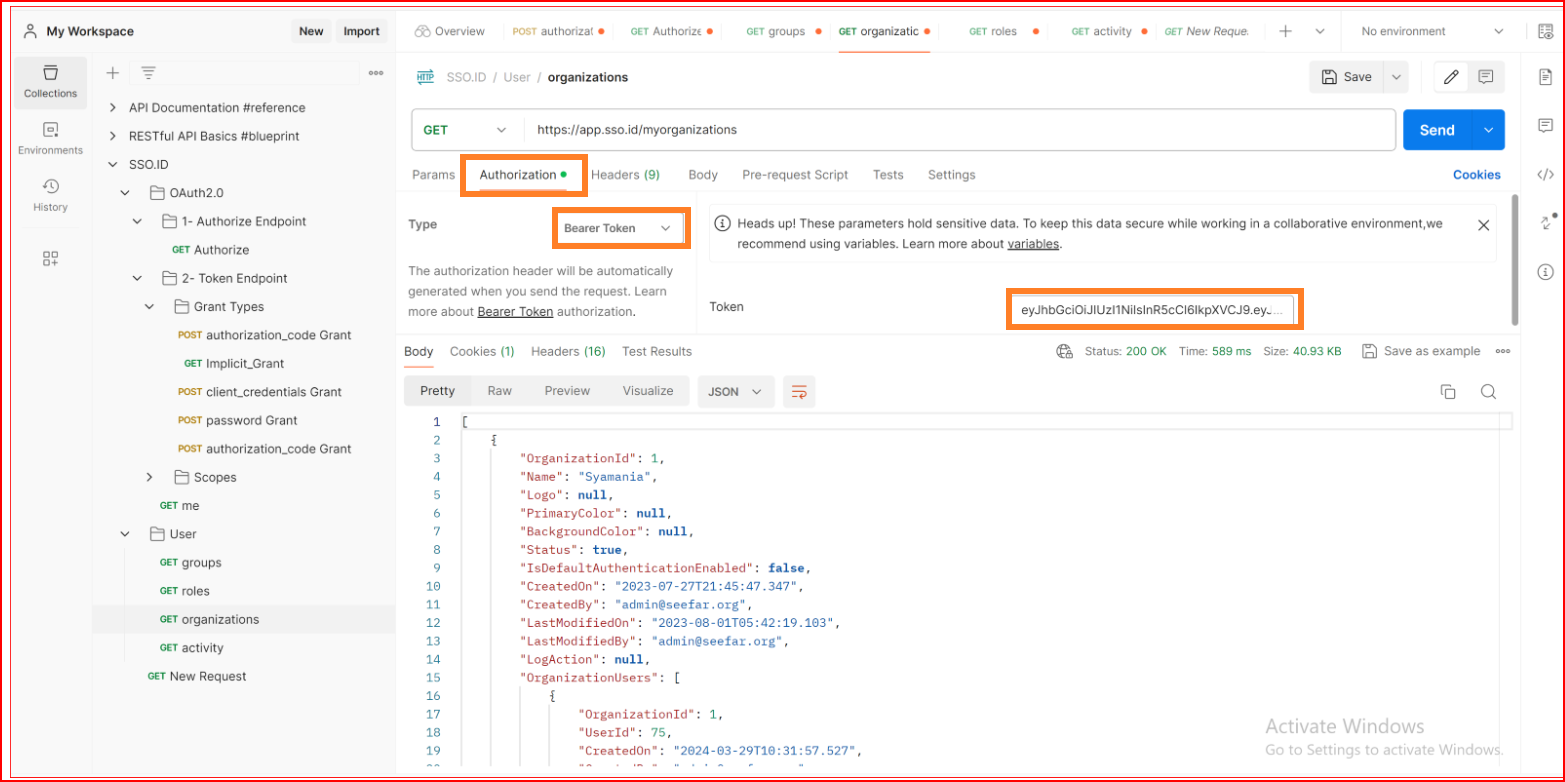The width and height of the screenshot is (1565, 782).
Task: Click Save as example
Action: point(1421,351)
